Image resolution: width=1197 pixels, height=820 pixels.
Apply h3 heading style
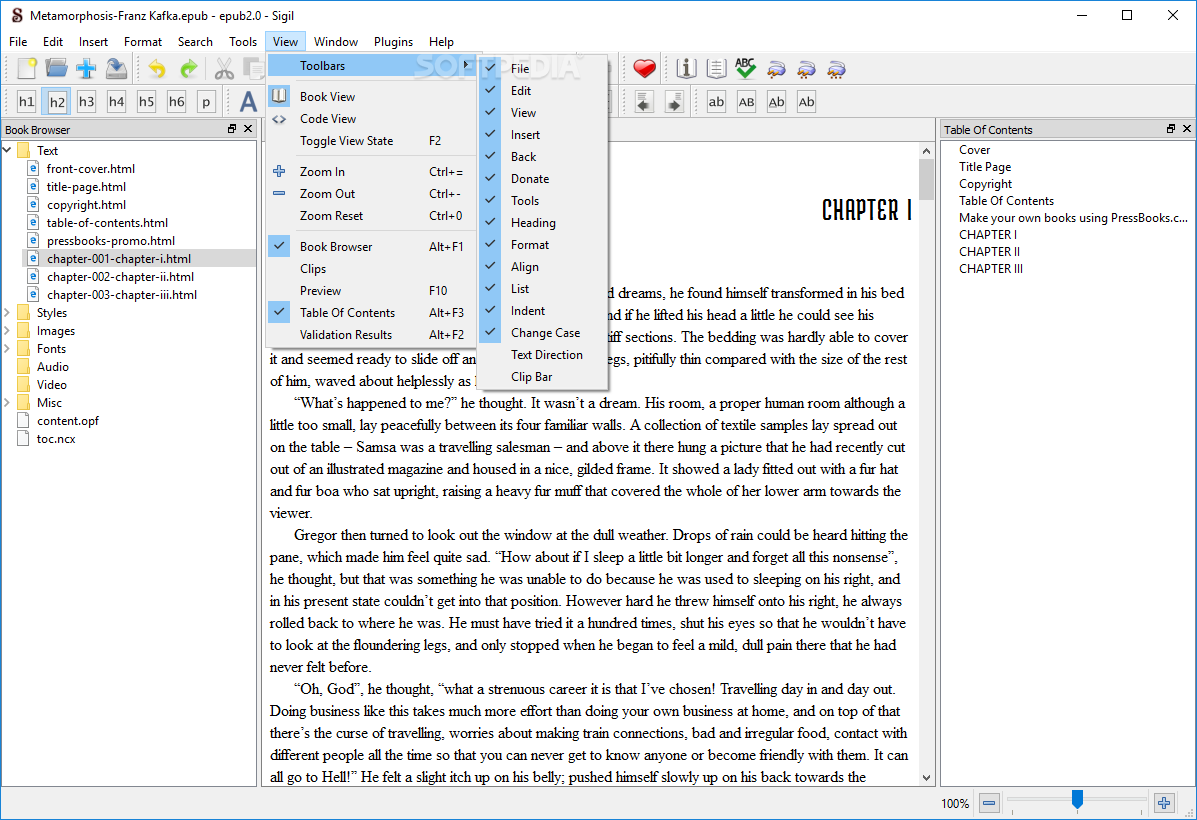click(86, 102)
